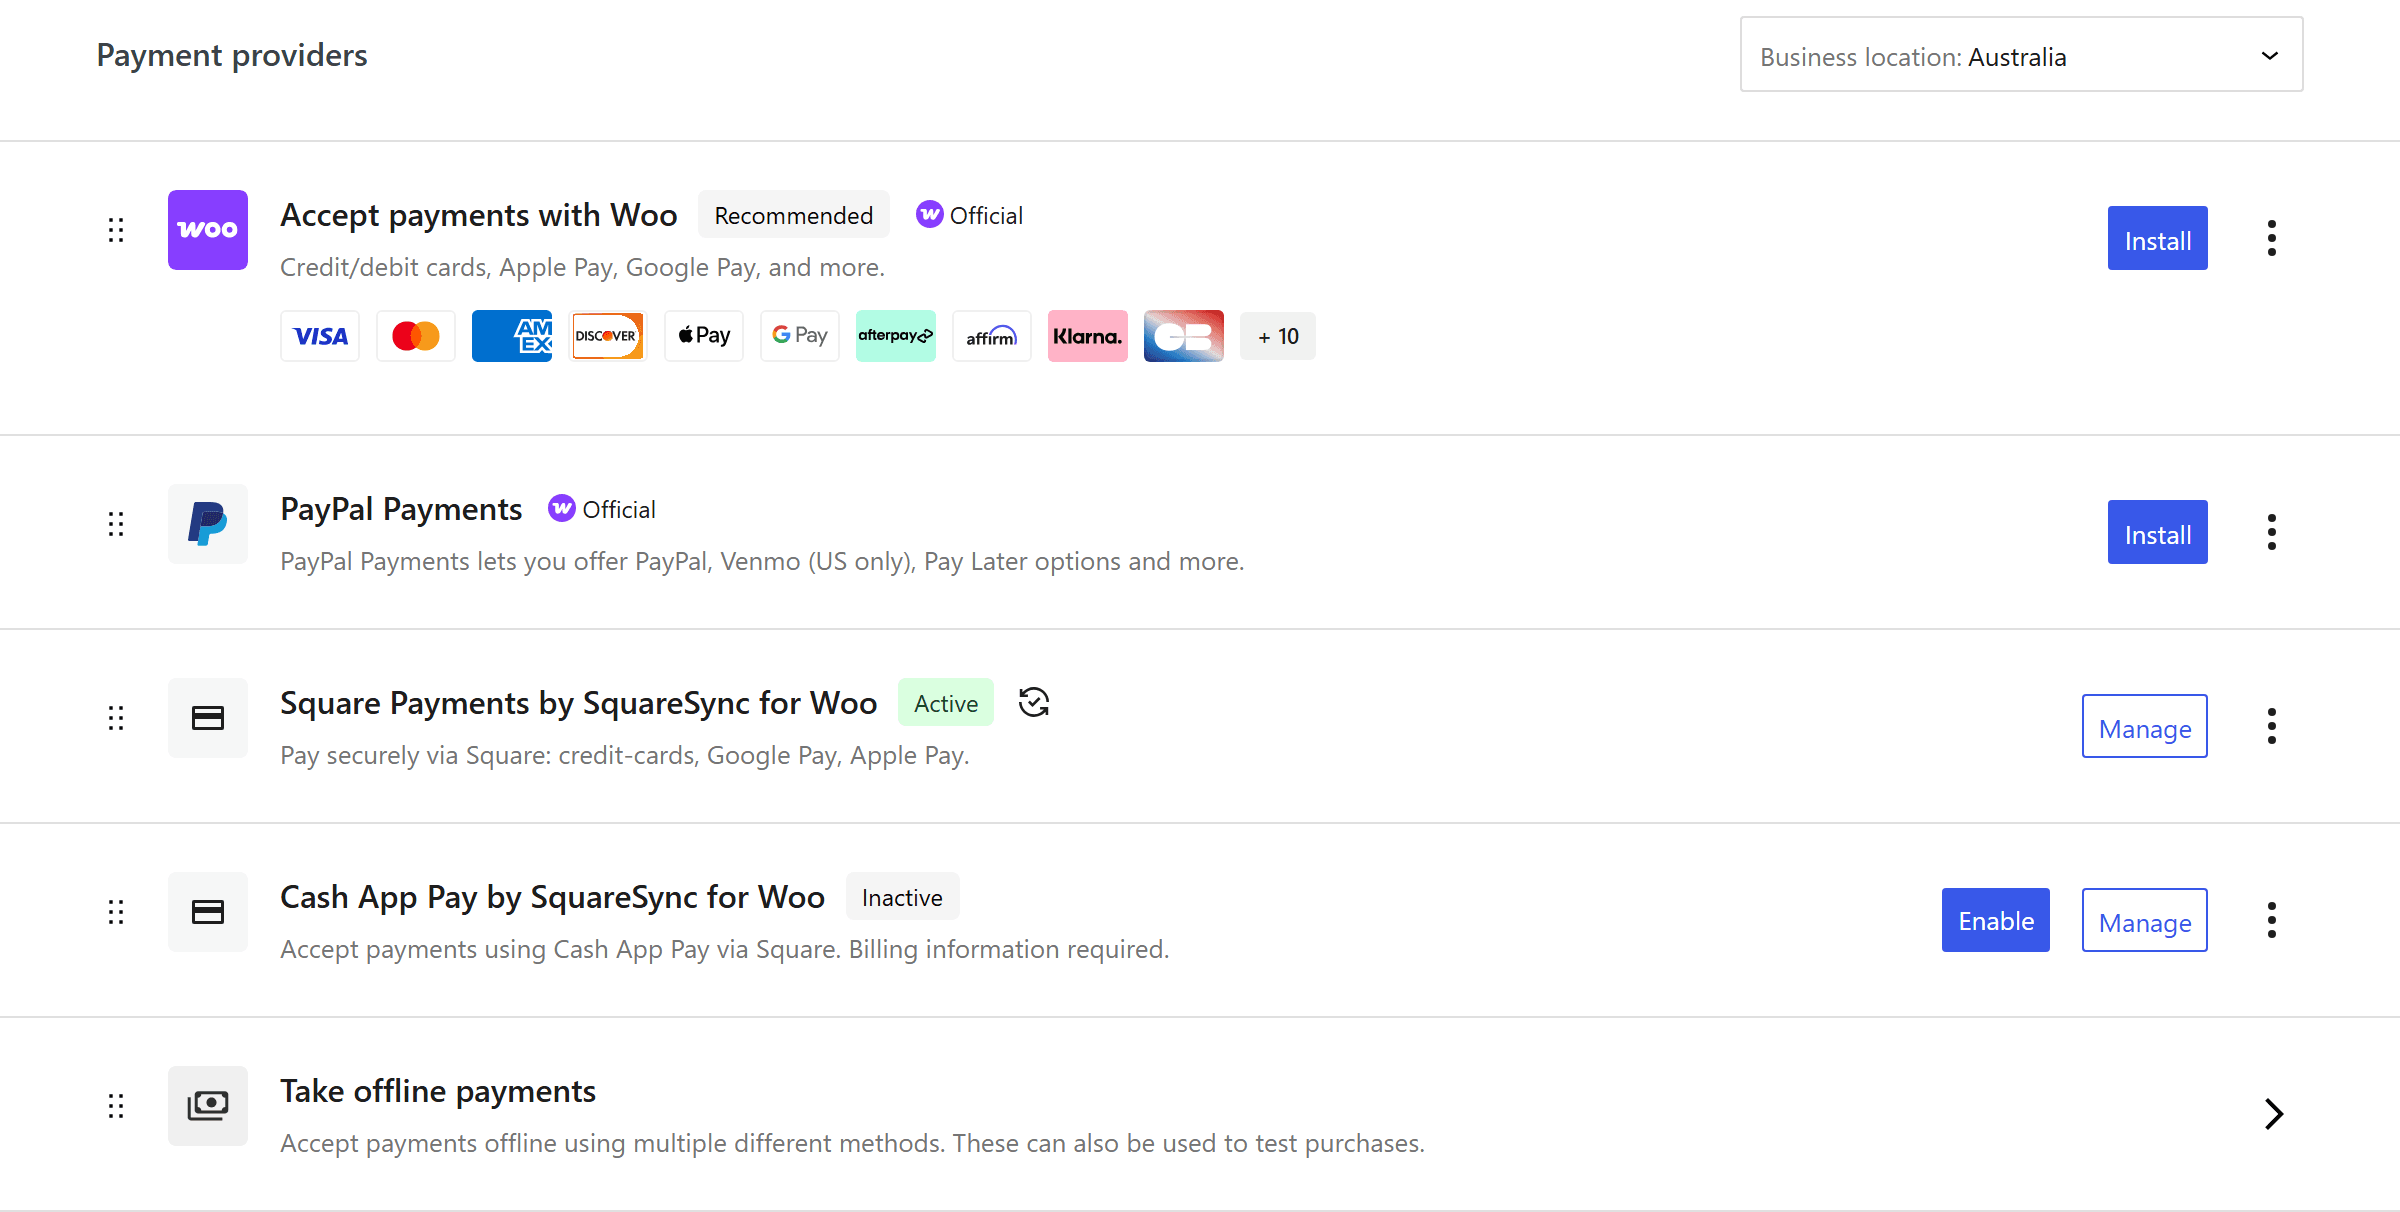Open more options menu for Square Payments
Image resolution: width=2400 pixels, height=1212 pixels.
(x=2272, y=726)
